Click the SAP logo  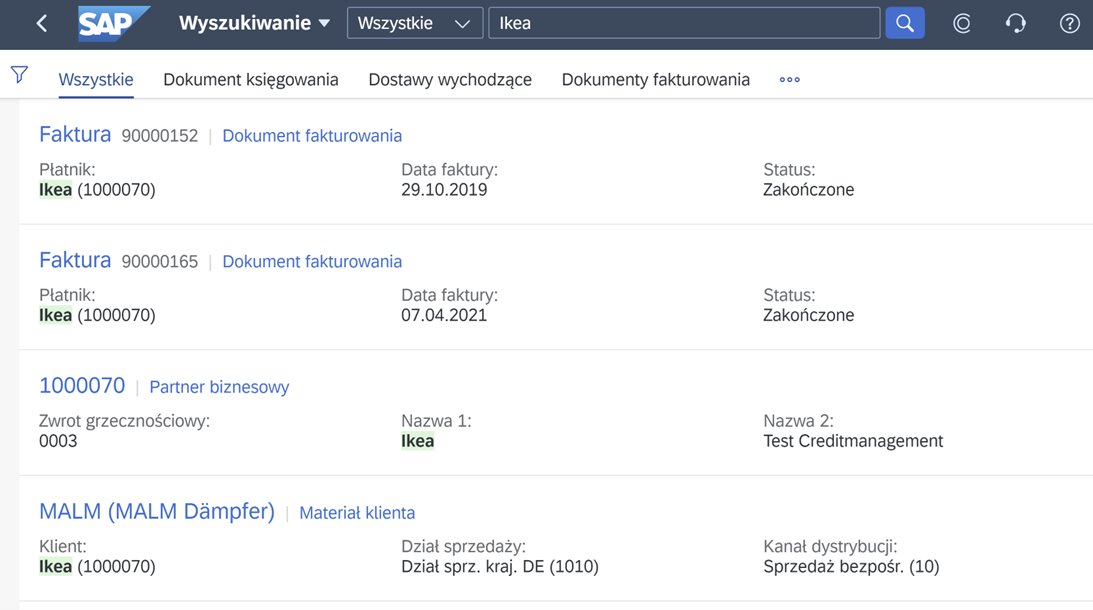(x=114, y=24)
